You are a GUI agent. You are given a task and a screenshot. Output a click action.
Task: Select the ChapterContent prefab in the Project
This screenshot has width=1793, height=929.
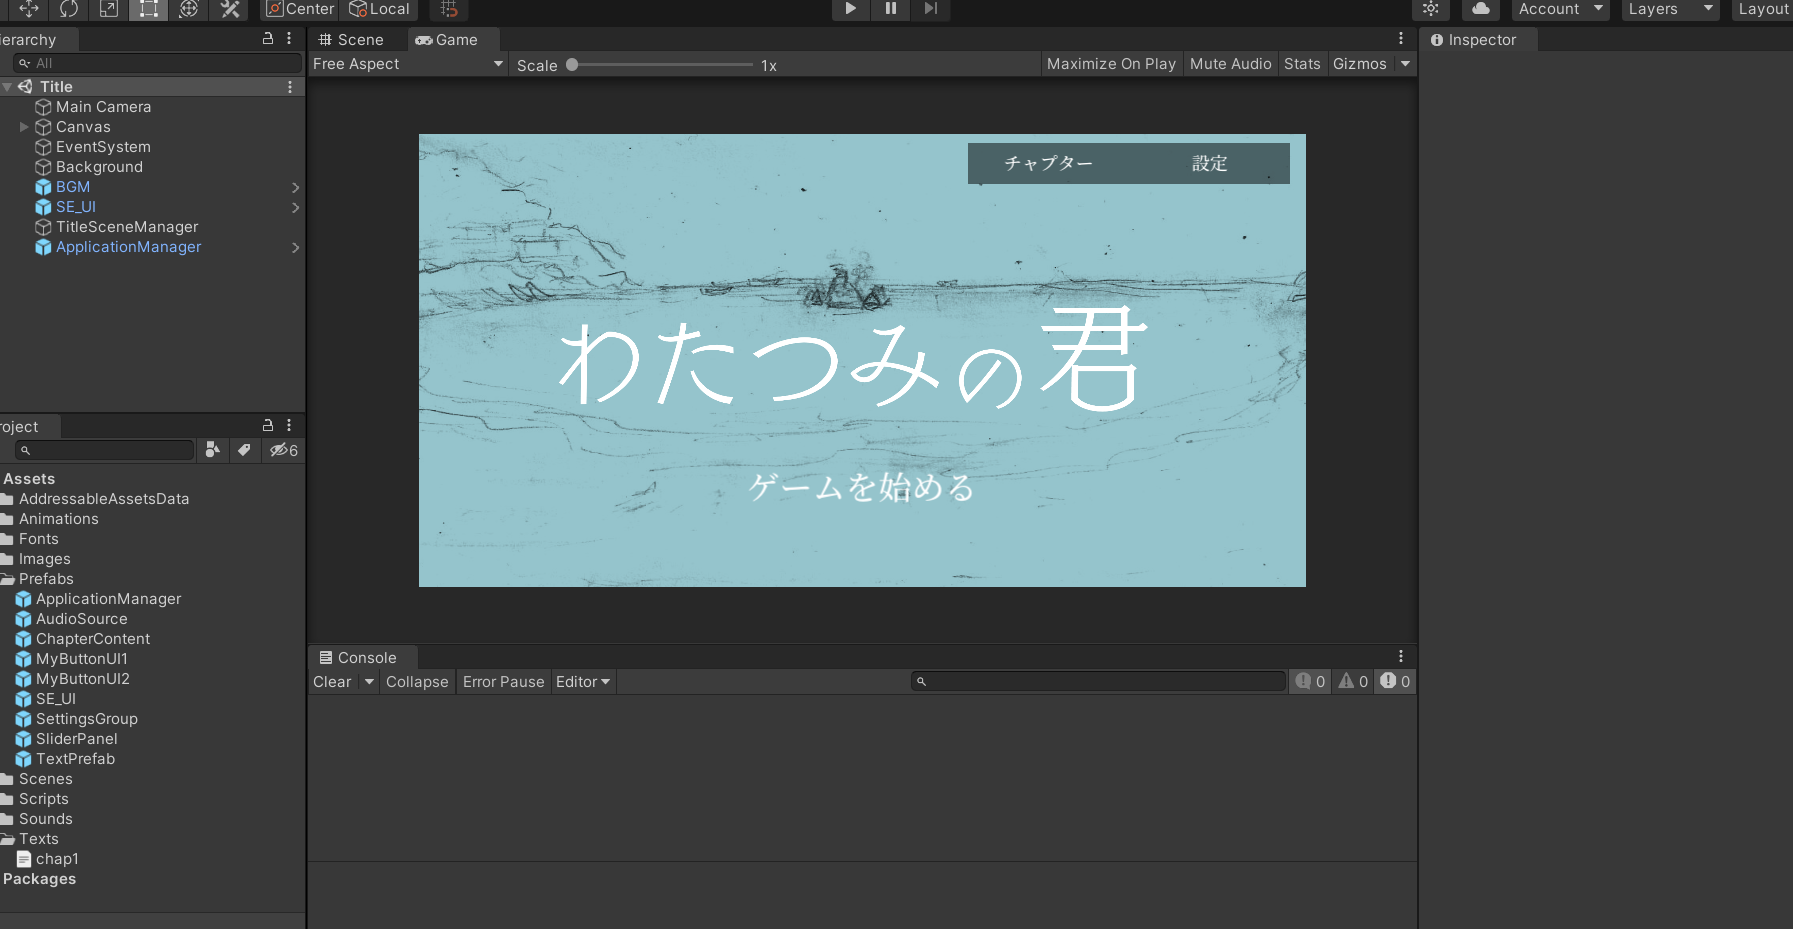[93, 639]
